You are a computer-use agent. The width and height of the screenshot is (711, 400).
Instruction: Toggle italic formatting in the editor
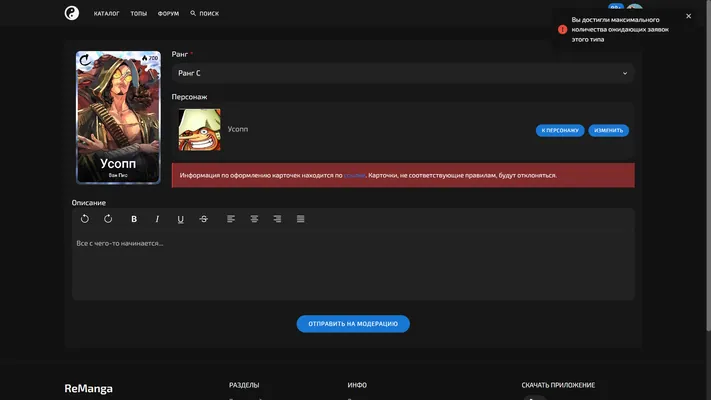[x=157, y=219]
